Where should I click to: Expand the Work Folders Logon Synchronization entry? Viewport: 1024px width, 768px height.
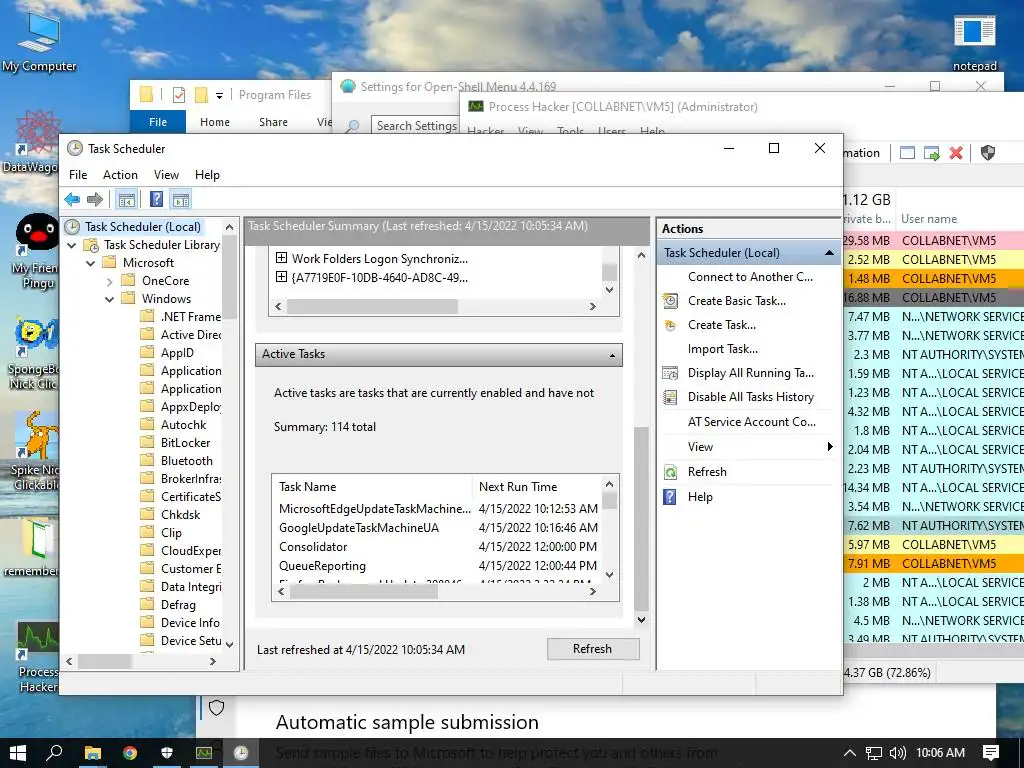[x=281, y=258]
